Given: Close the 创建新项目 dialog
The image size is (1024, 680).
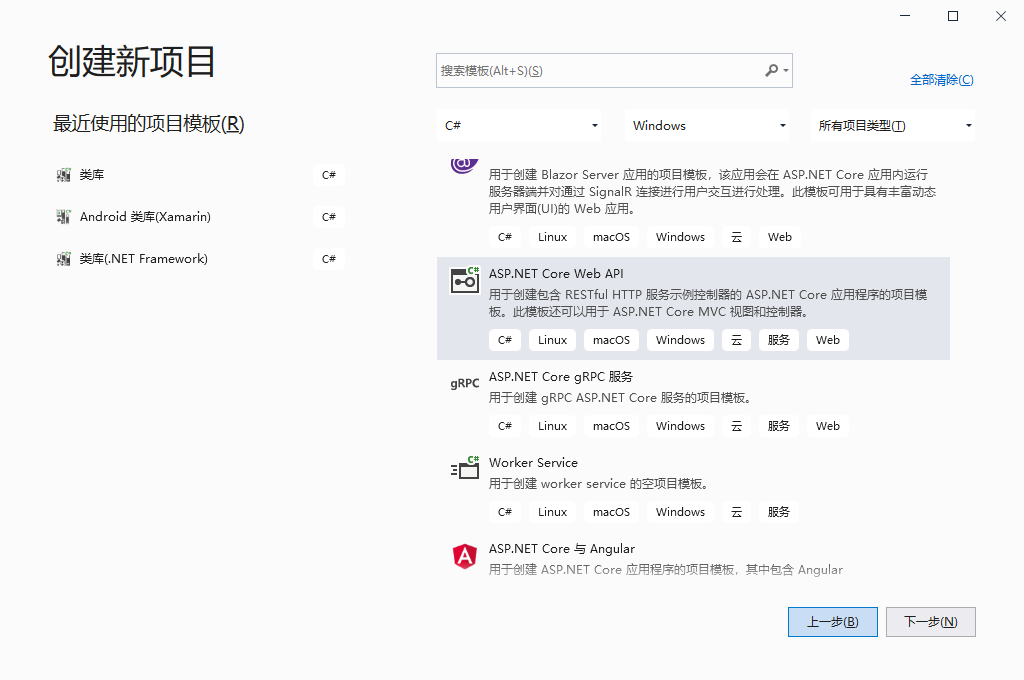Looking at the screenshot, I should click(1000, 16).
